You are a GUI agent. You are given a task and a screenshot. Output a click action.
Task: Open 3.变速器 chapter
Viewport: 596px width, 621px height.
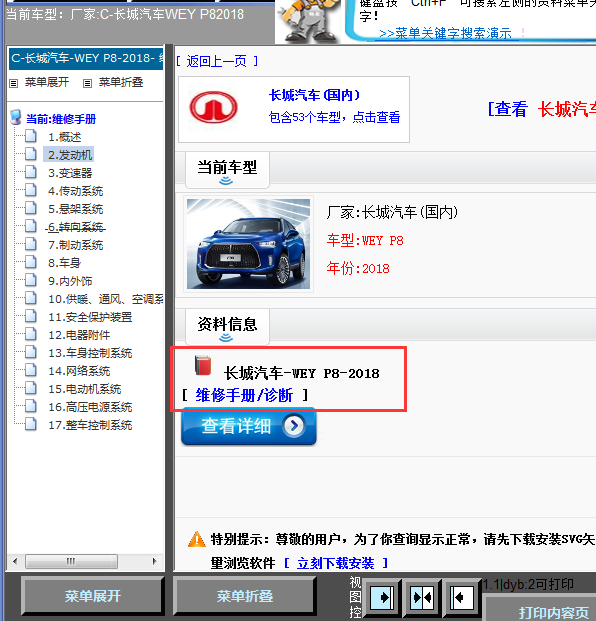[70, 173]
